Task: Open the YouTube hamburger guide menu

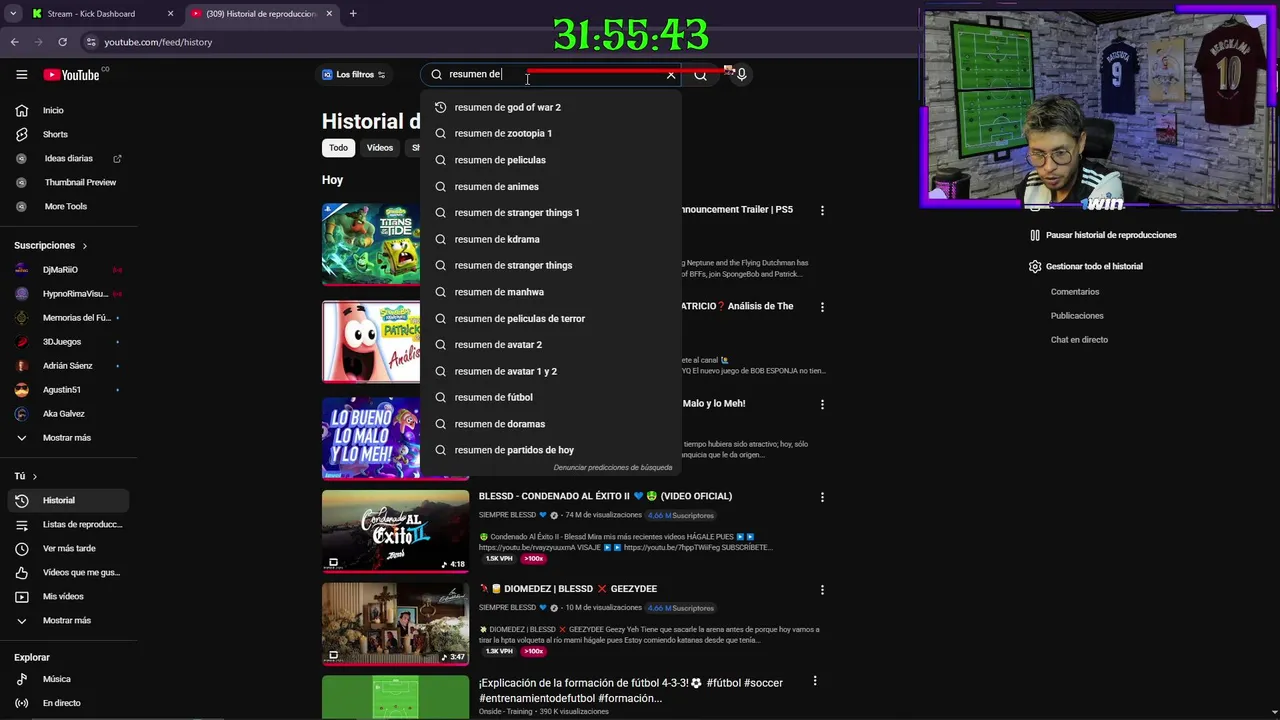Action: (21, 74)
